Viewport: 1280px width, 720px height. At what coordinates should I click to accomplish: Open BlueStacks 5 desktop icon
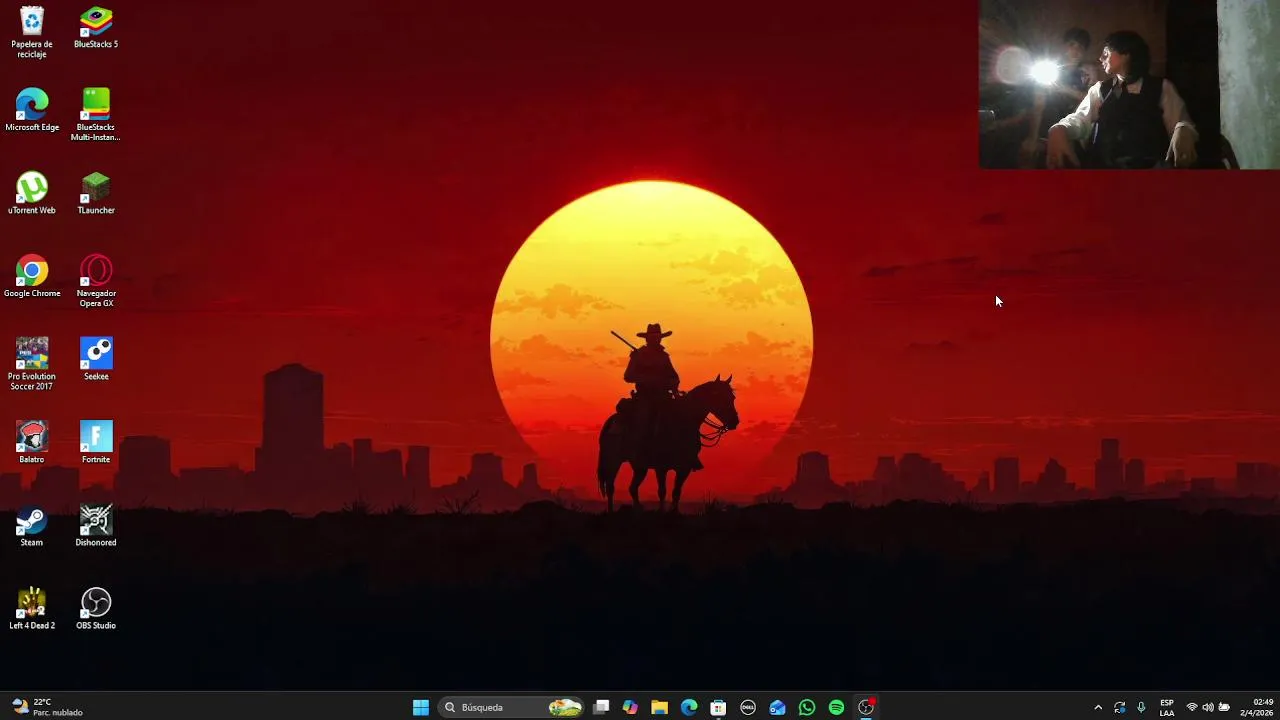pos(96,28)
